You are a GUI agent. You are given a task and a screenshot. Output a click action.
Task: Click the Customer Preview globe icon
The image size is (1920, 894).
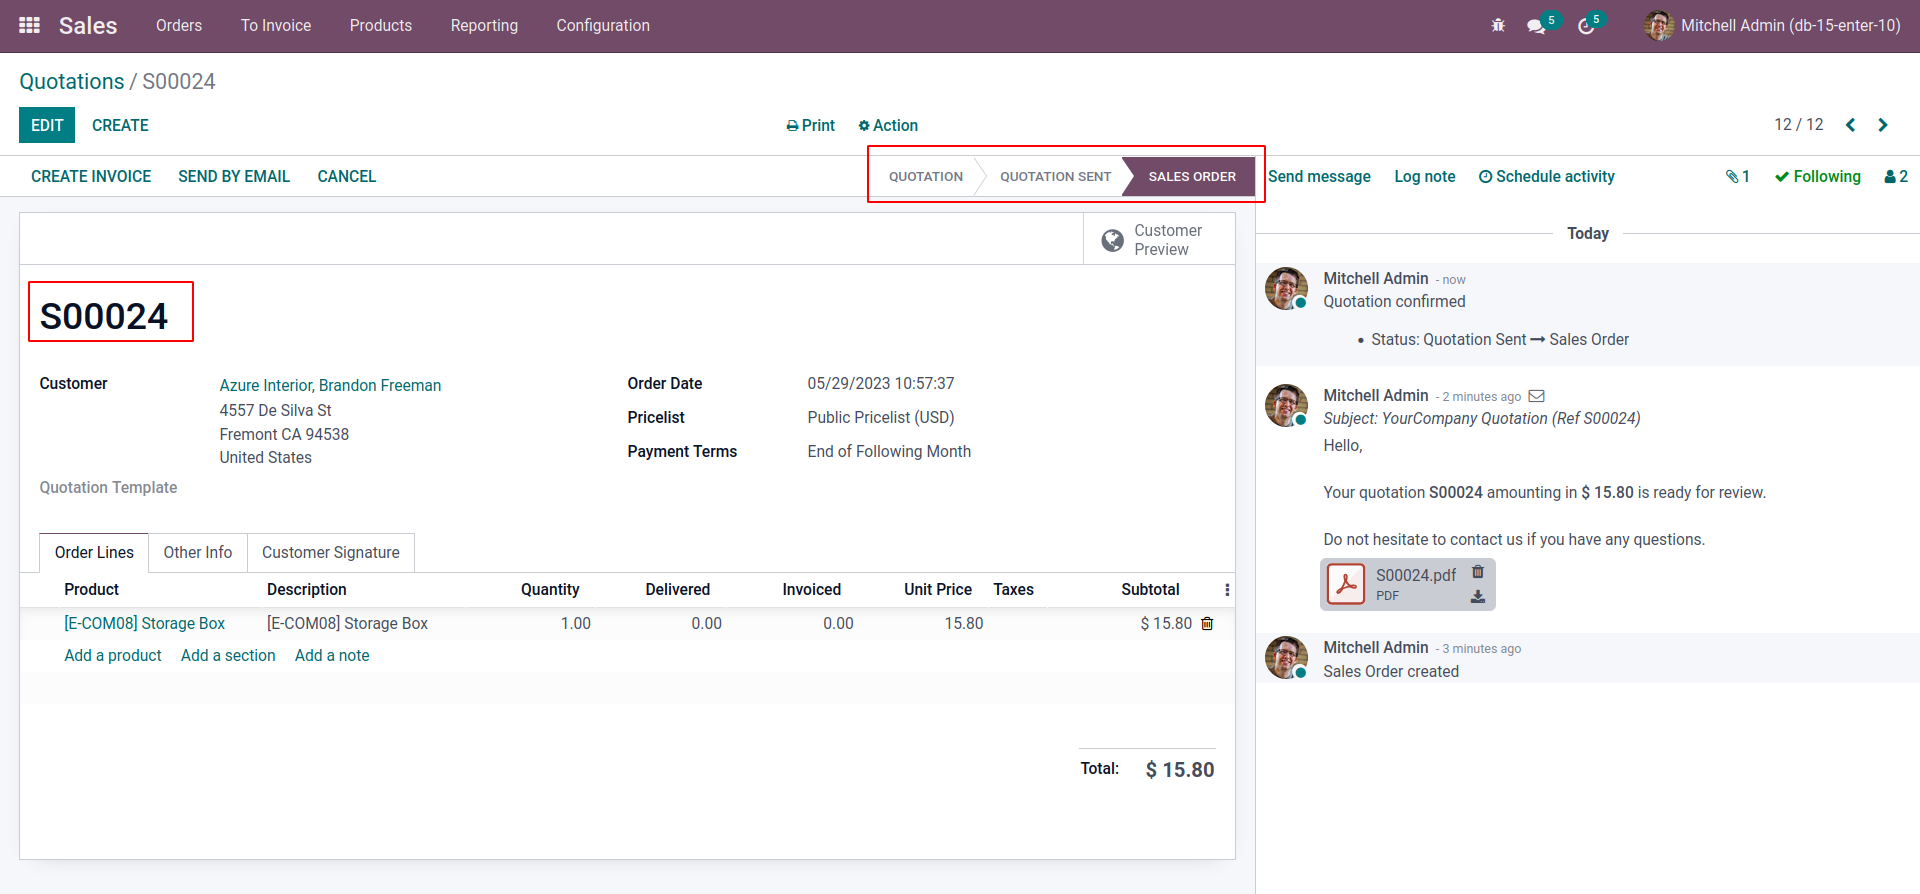[x=1112, y=240]
